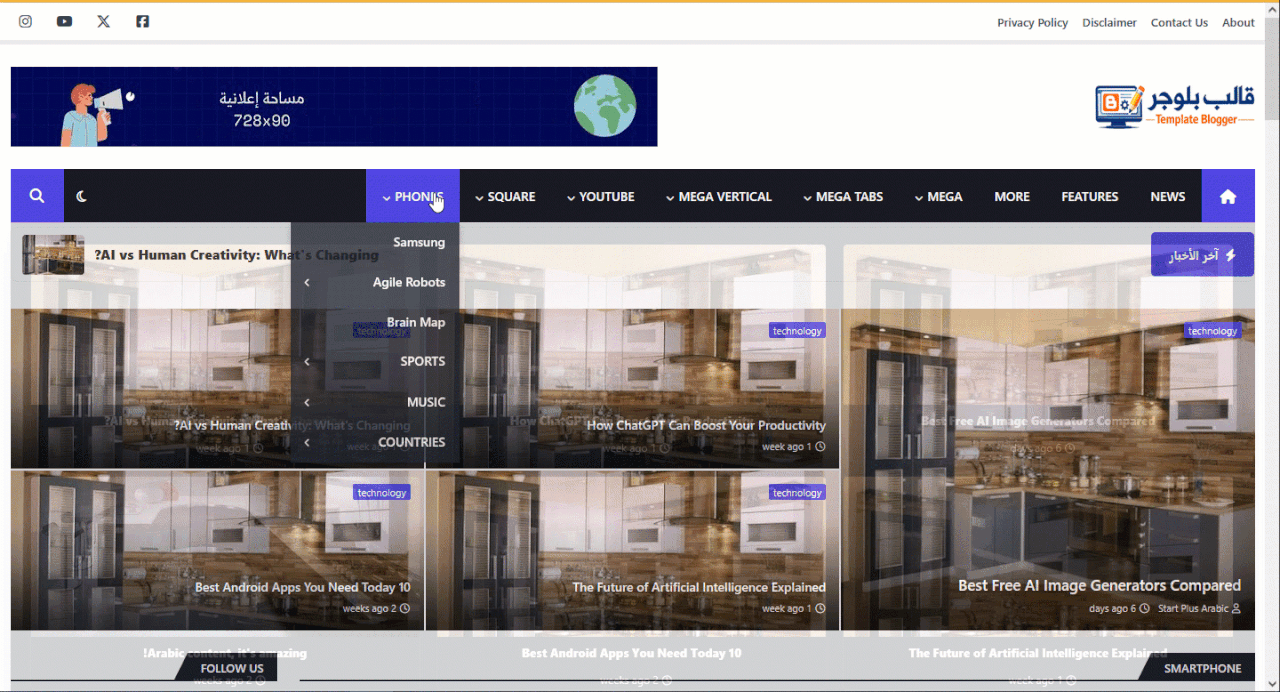The image size is (1280, 692).
Task: Open the Privacy Policy link
Action: [x=1032, y=22]
